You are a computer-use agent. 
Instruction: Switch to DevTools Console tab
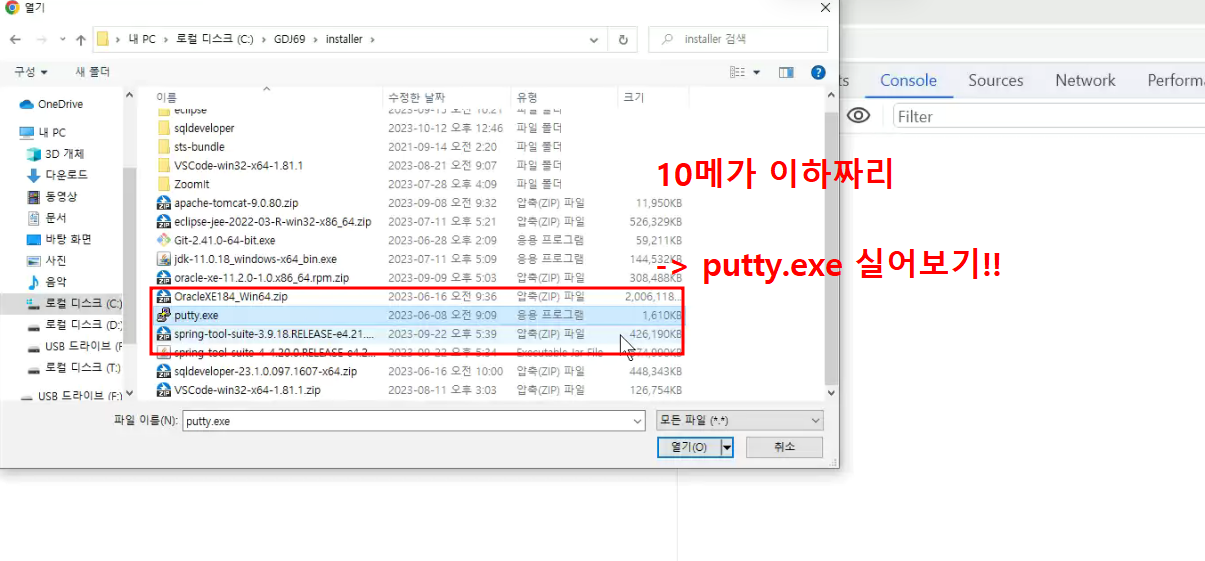[908, 81]
